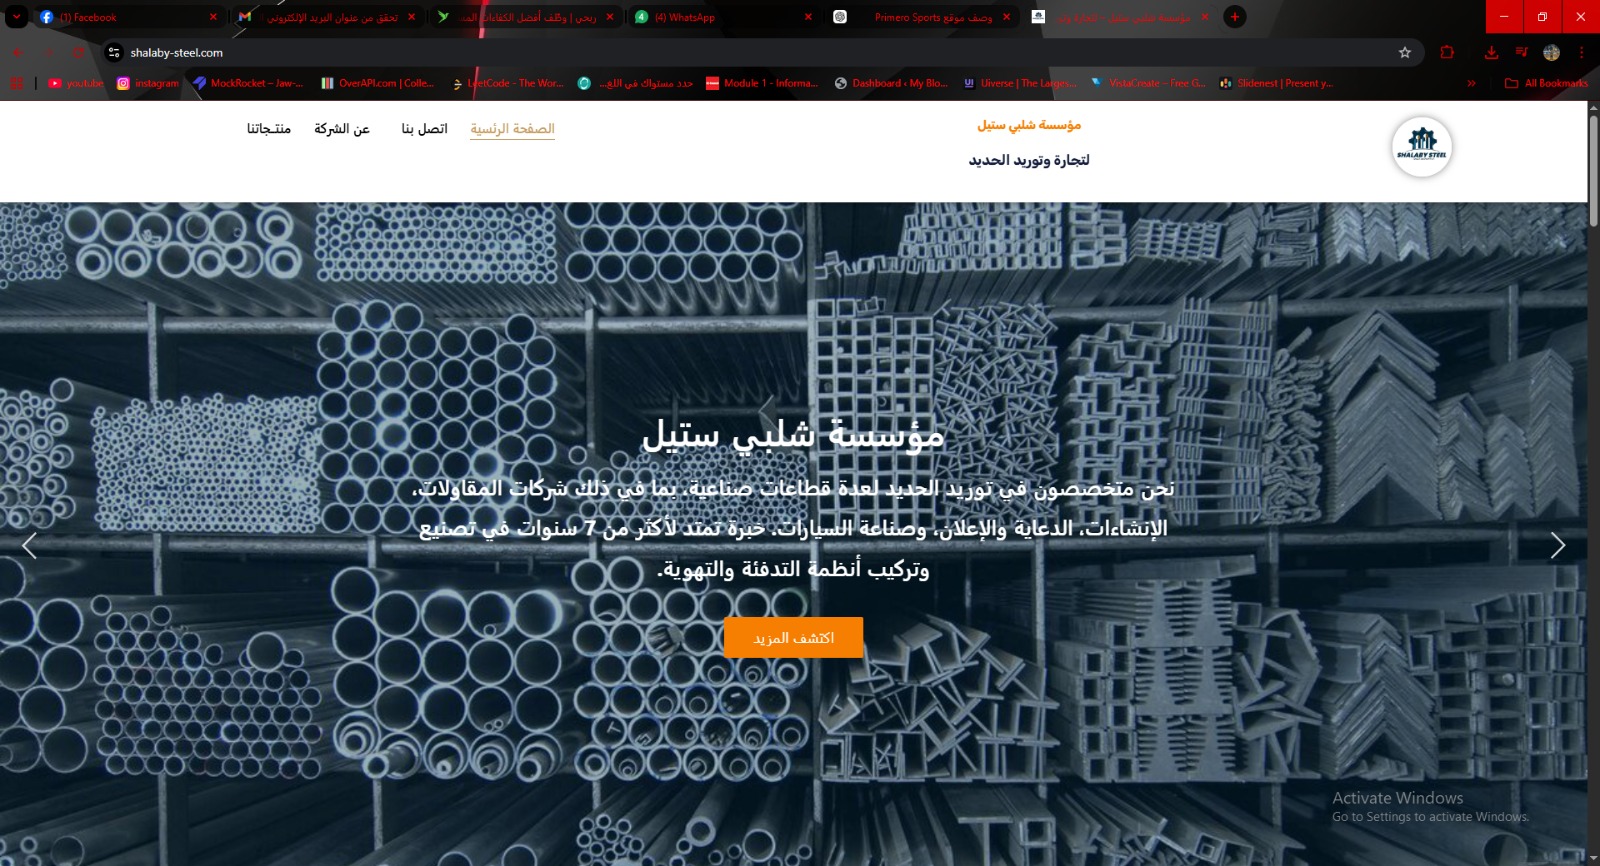Close the Gmail tab
Viewport: 1600px width, 866px height.
[411, 17]
